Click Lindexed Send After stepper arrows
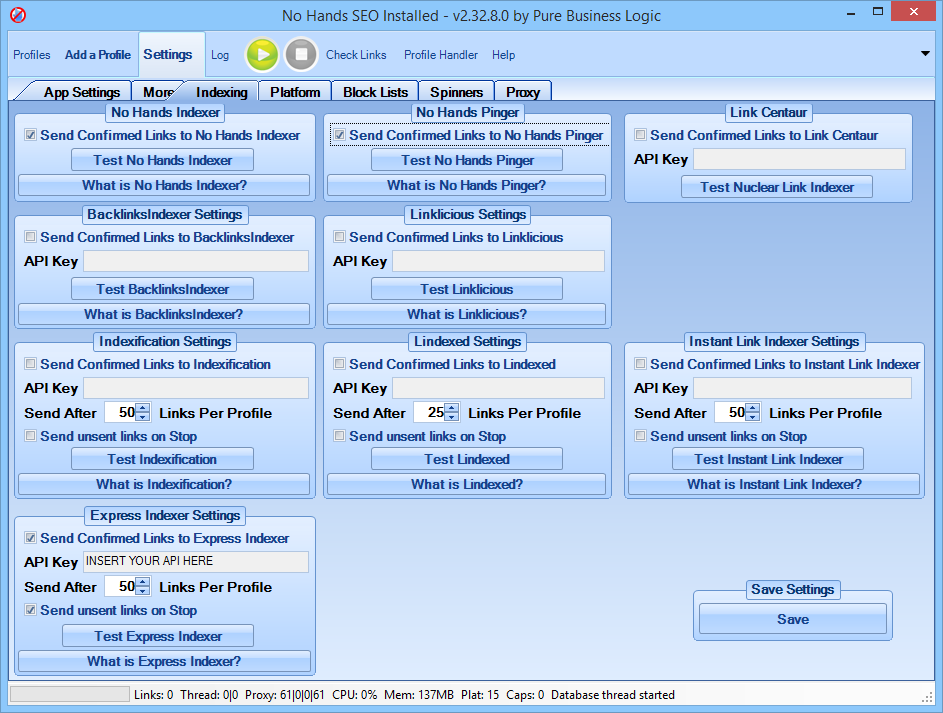943x713 pixels. [x=452, y=412]
